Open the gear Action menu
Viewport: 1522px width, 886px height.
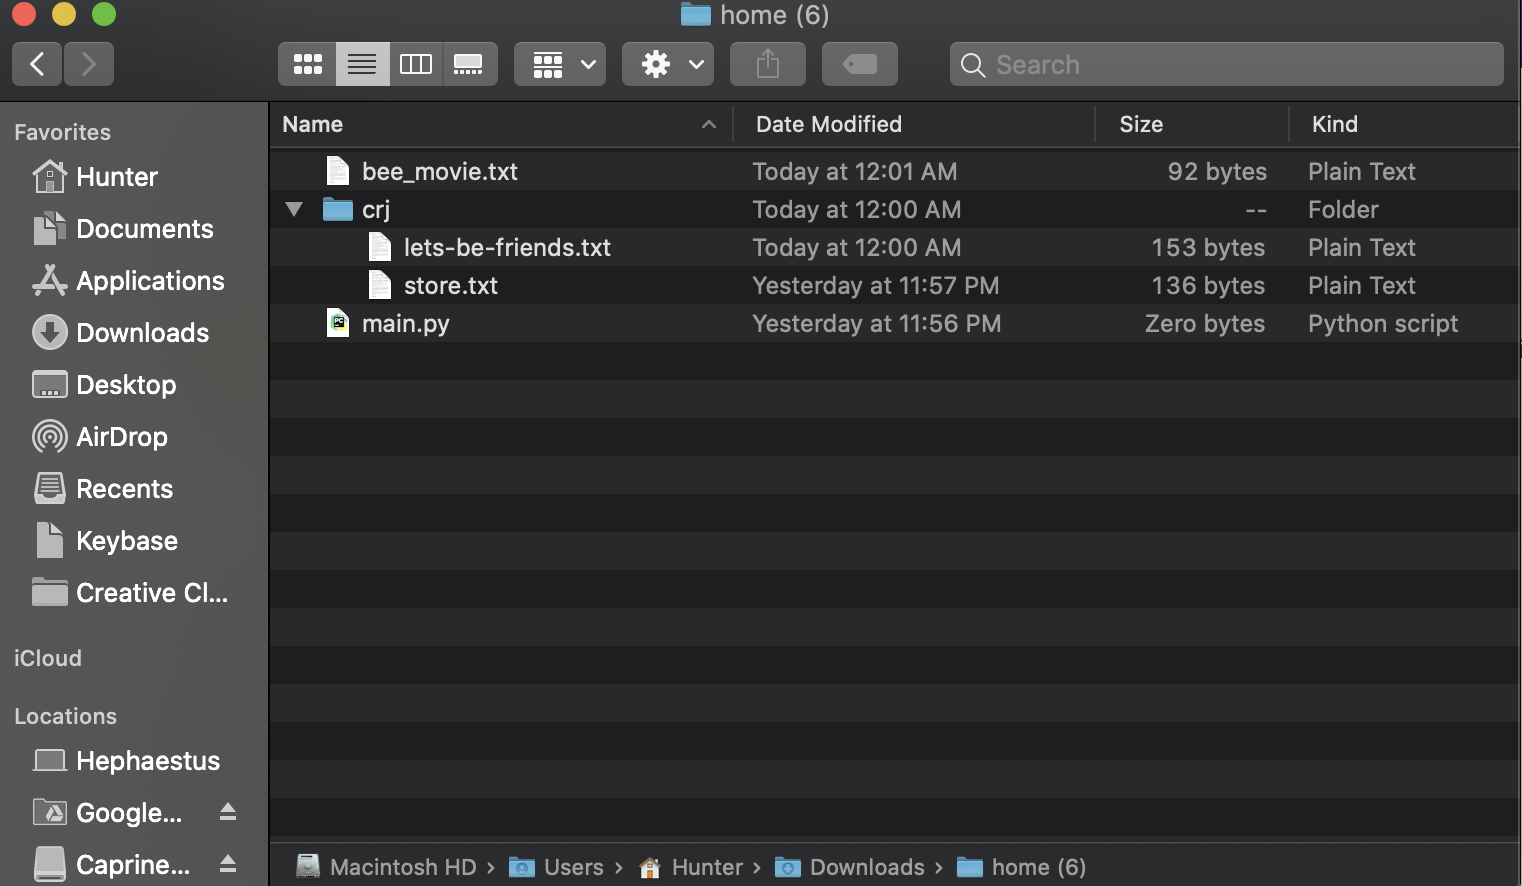click(x=668, y=65)
